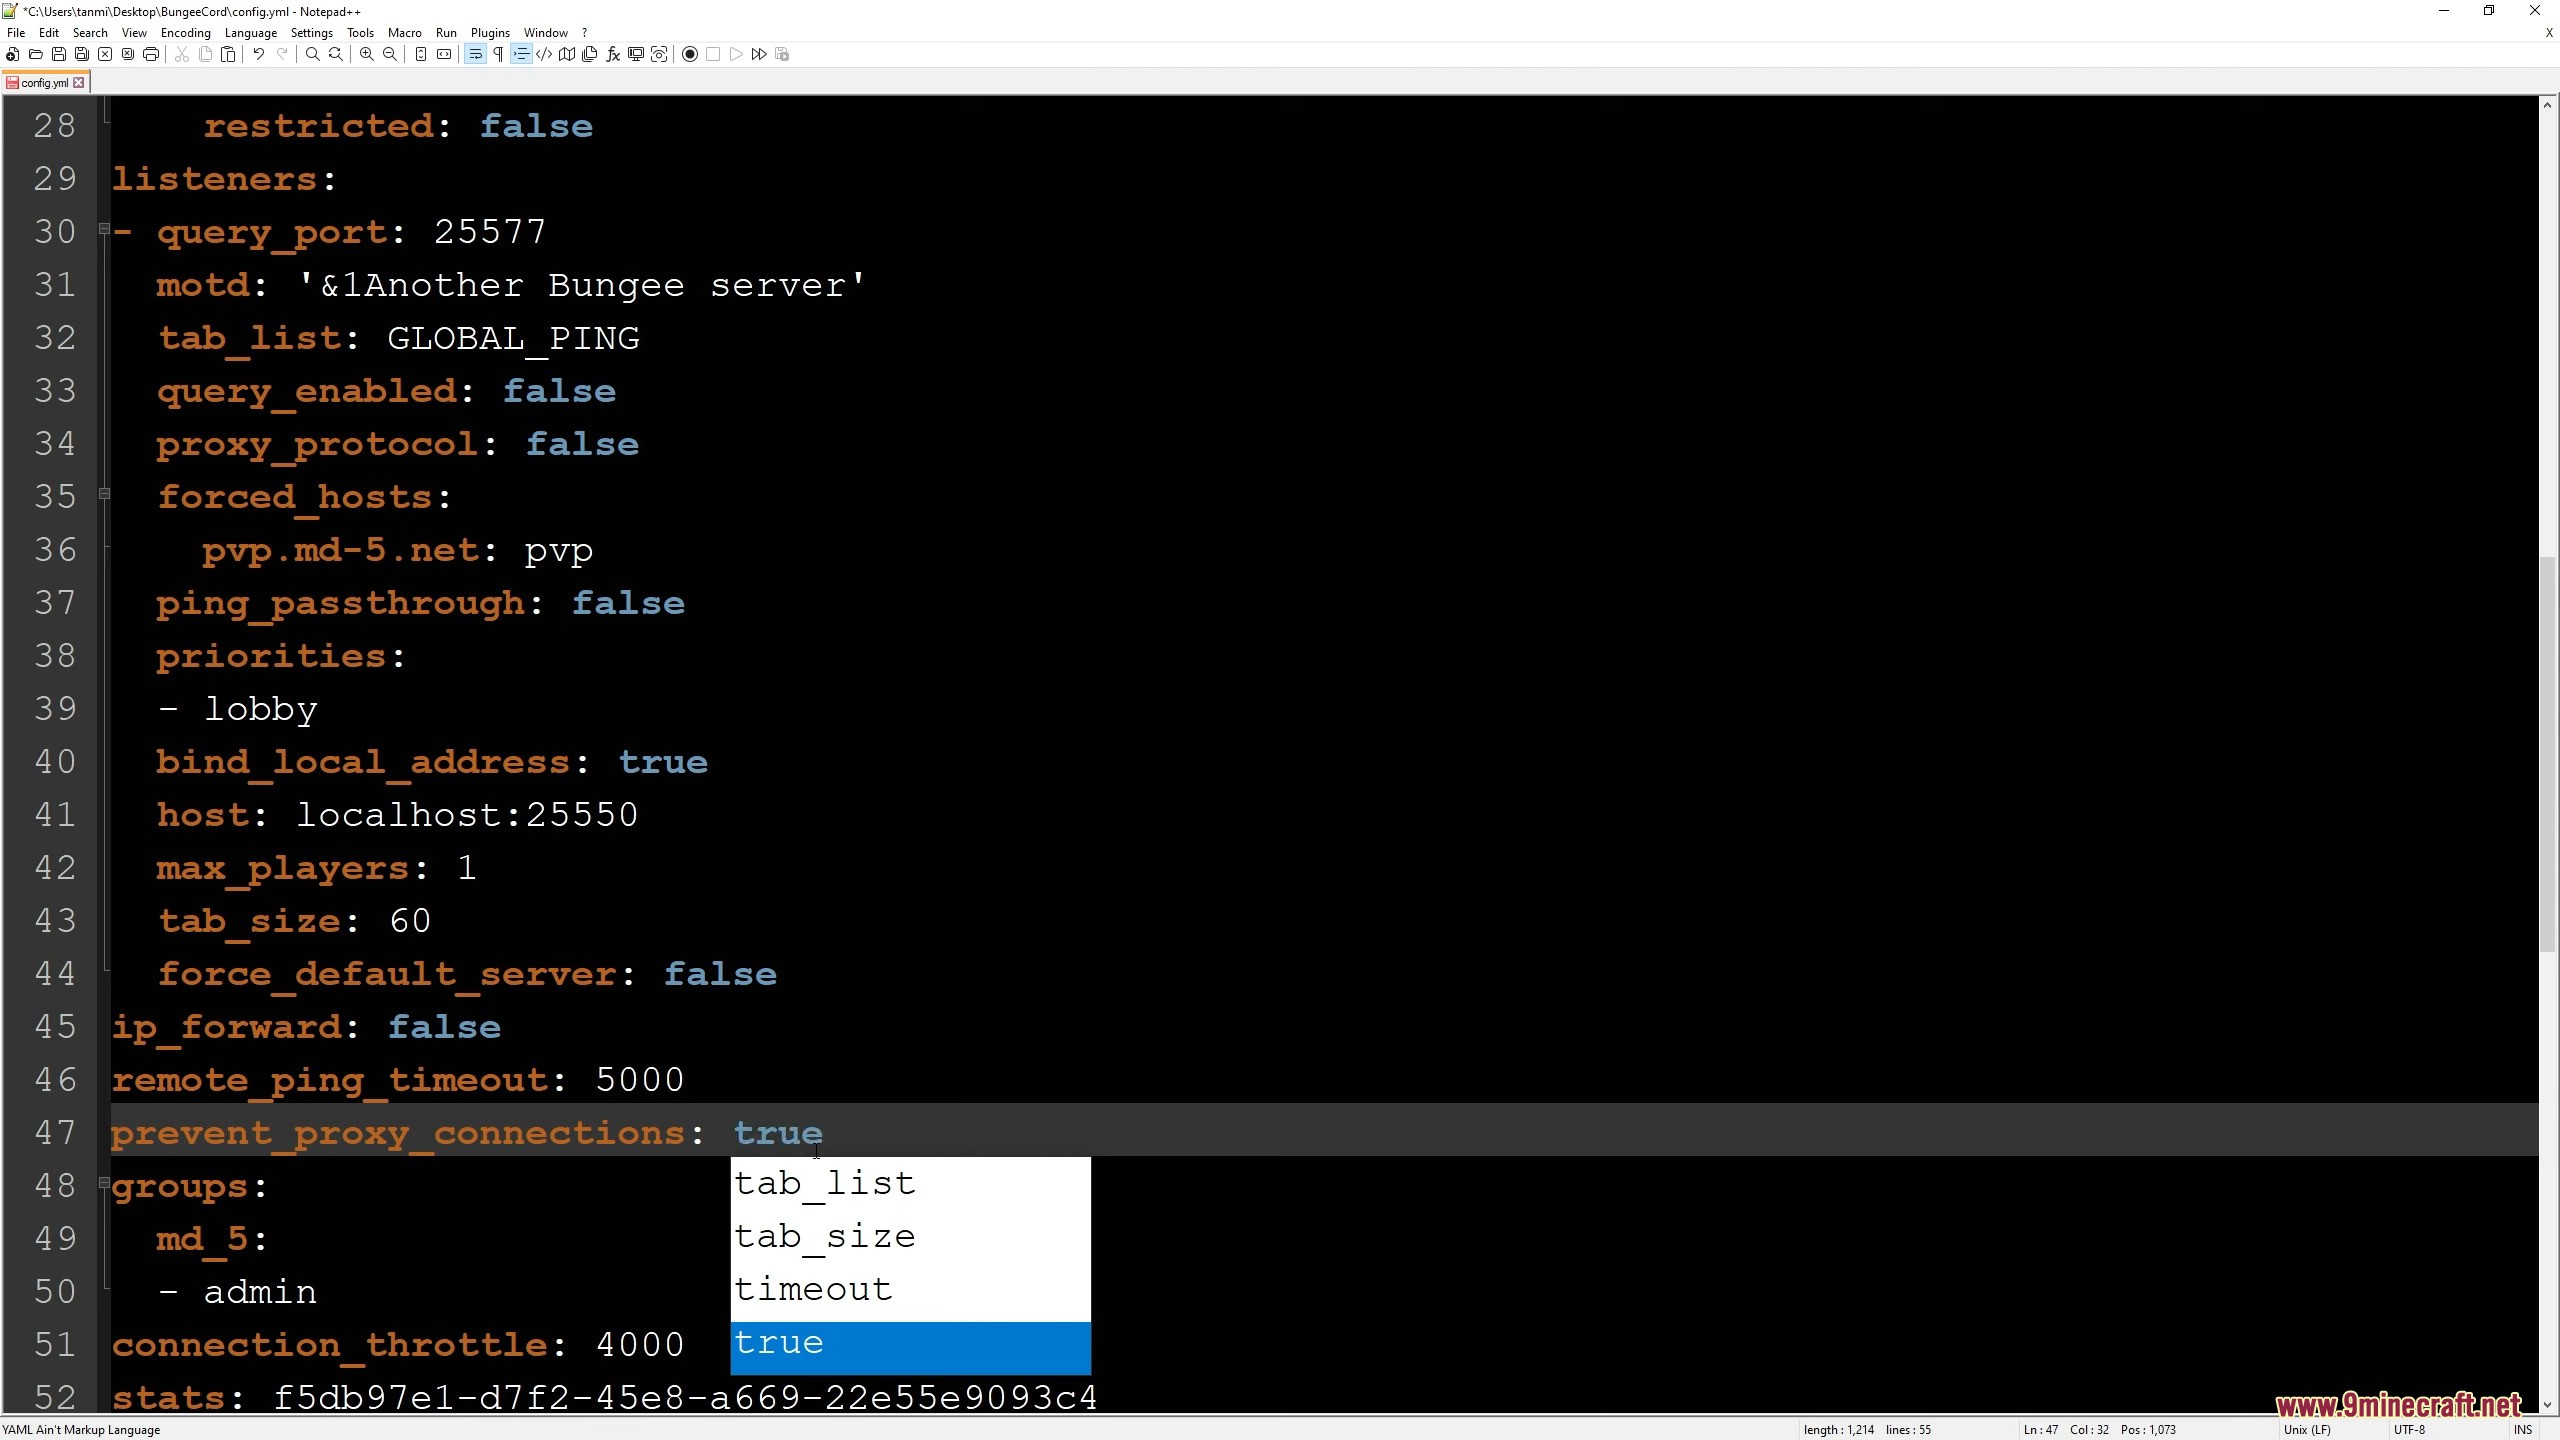
Task: Click the Find magnifier toolbar icon
Action: (x=312, y=54)
